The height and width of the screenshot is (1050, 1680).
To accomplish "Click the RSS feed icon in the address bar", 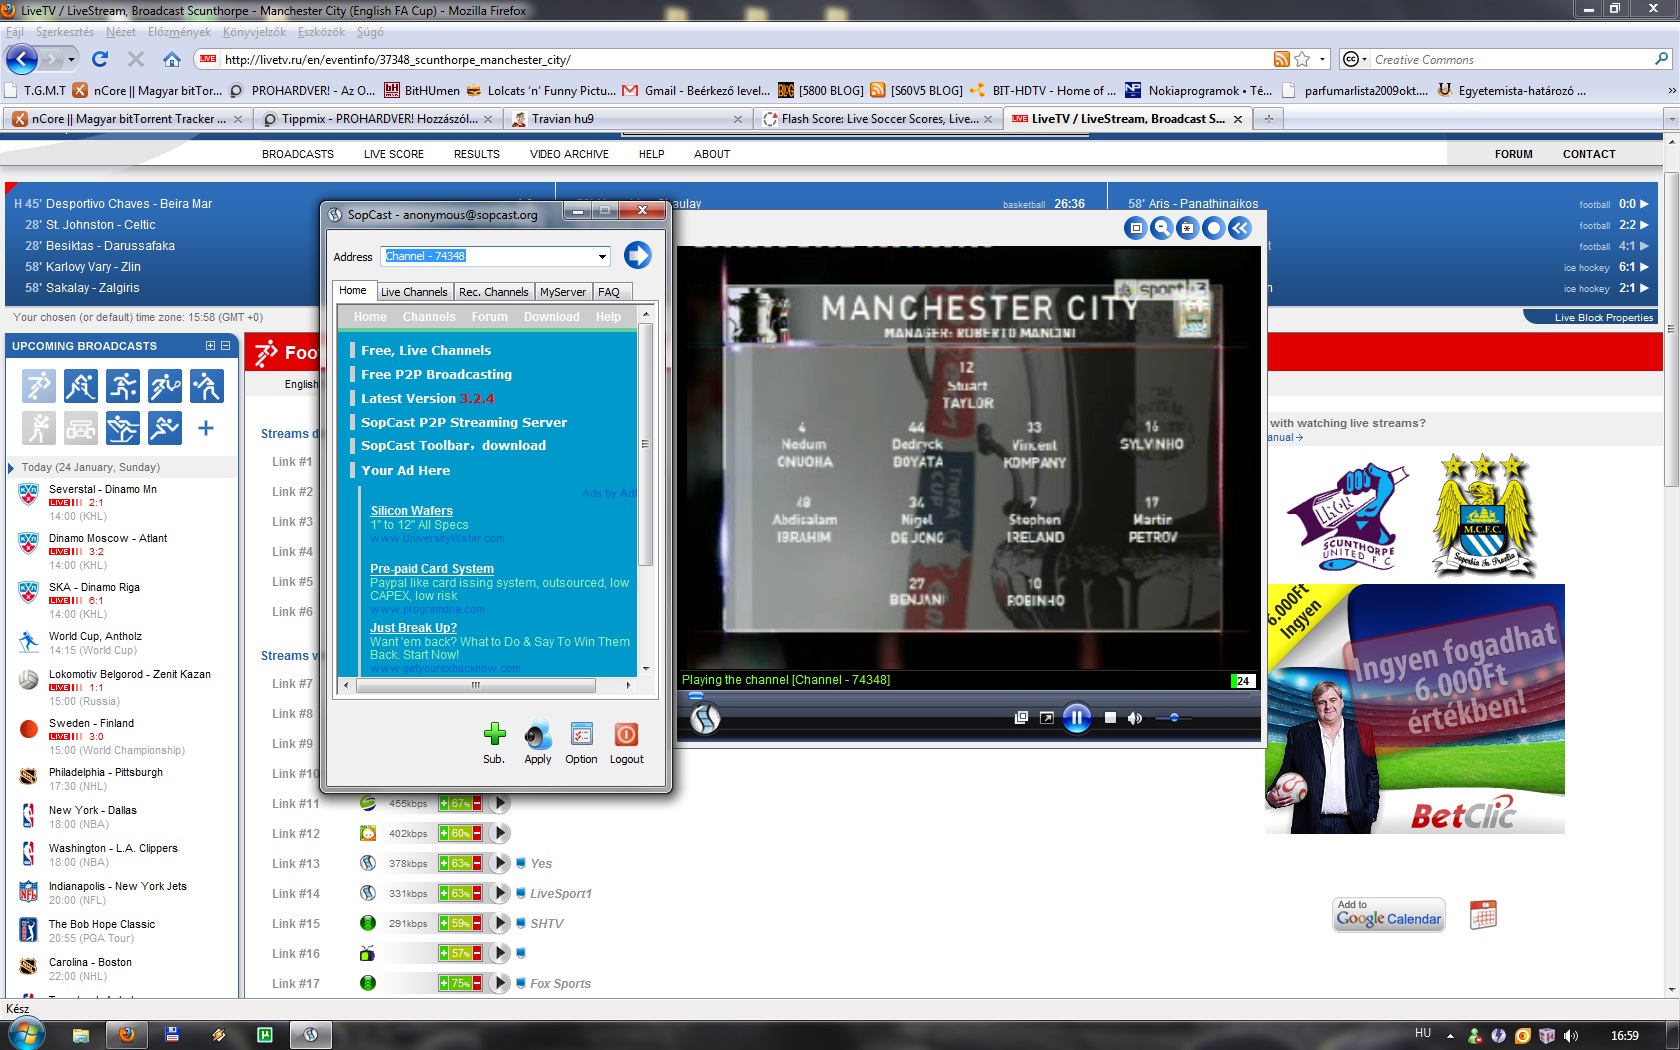I will (x=1282, y=60).
